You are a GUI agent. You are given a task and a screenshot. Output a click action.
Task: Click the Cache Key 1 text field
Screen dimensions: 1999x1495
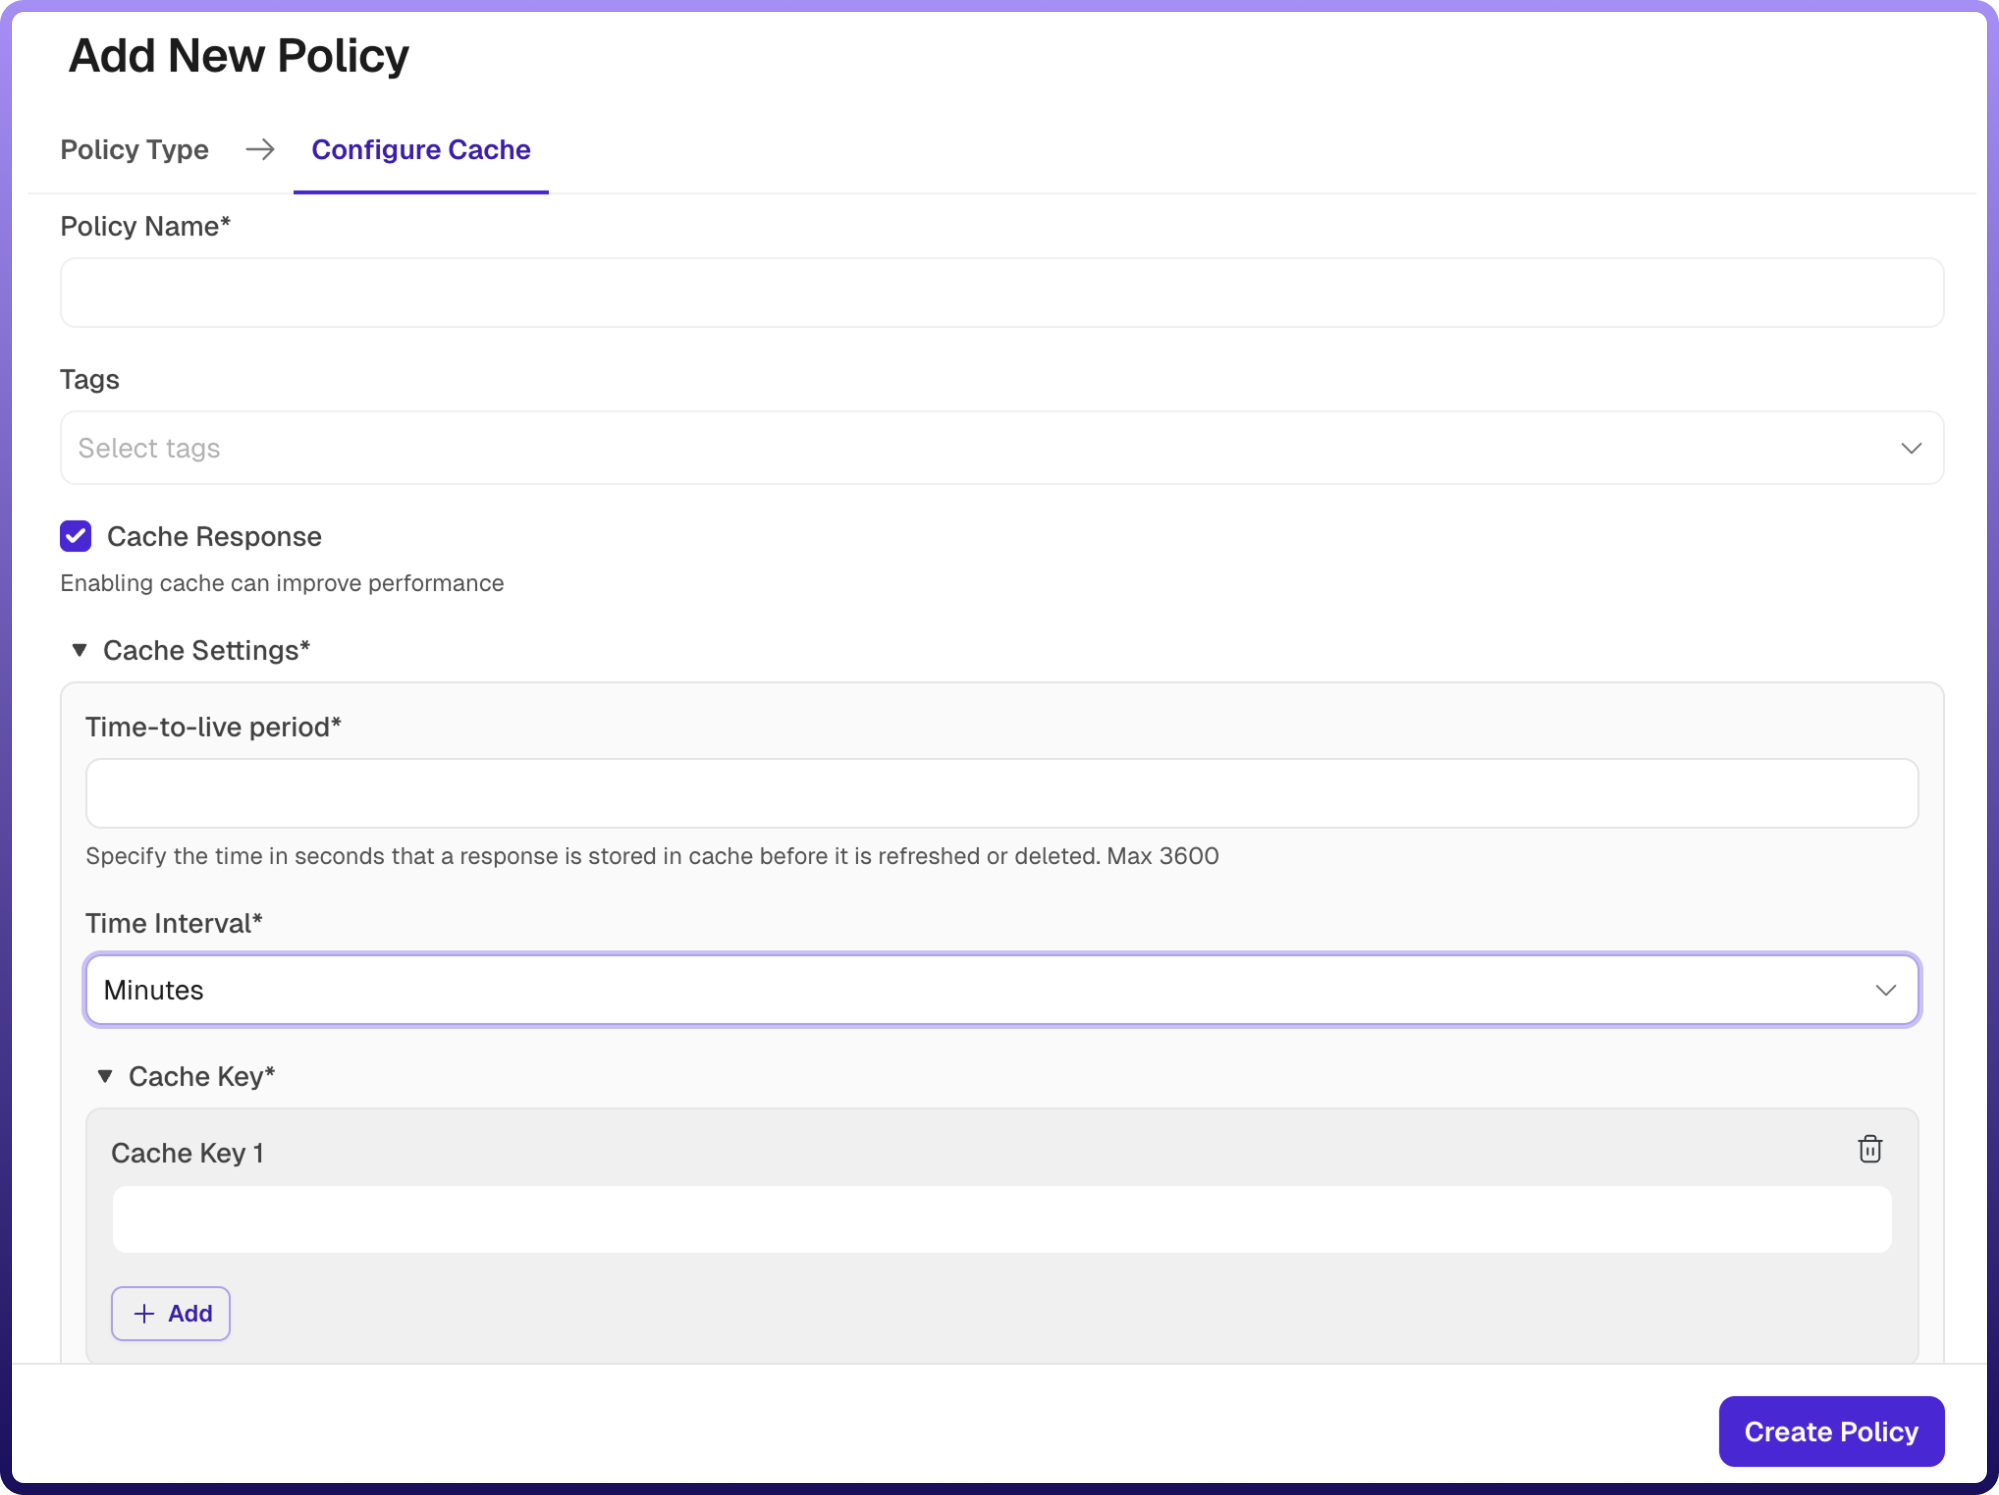(x=1000, y=1219)
